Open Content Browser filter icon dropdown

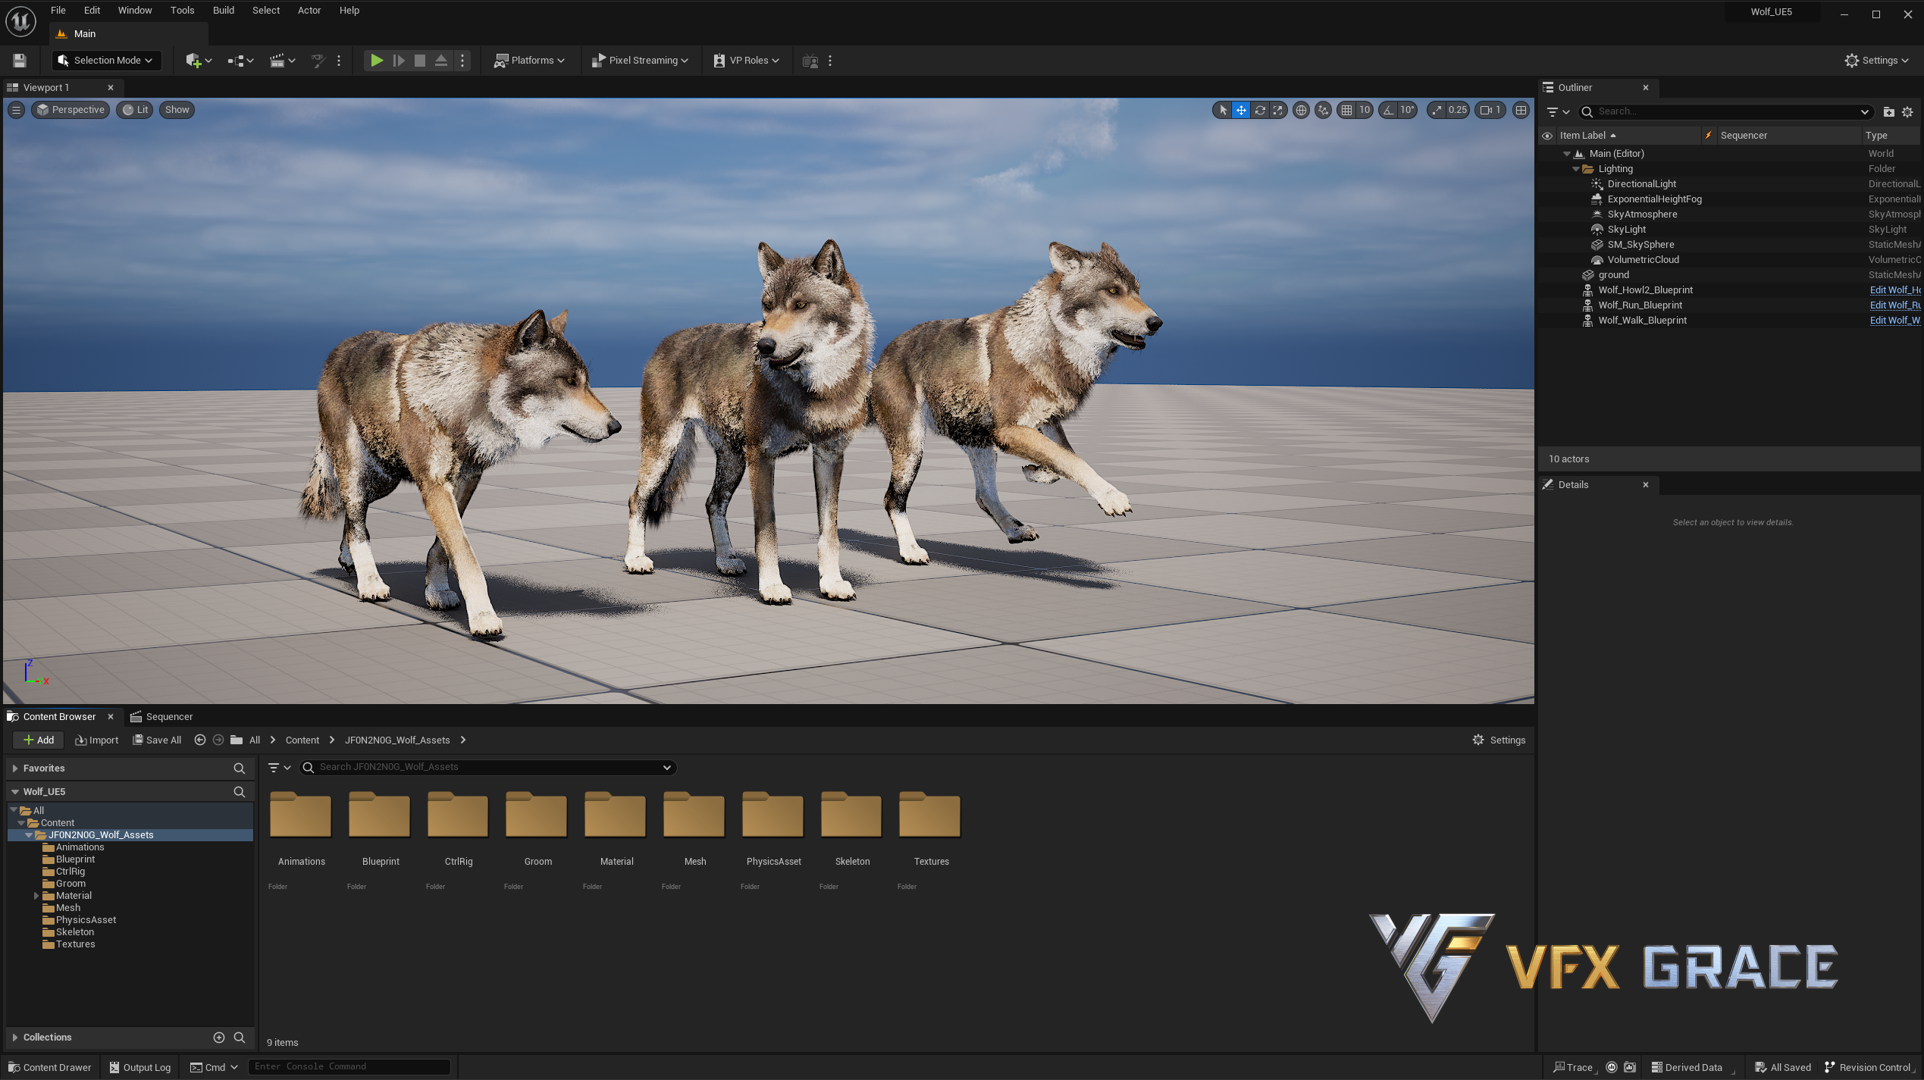(x=279, y=768)
